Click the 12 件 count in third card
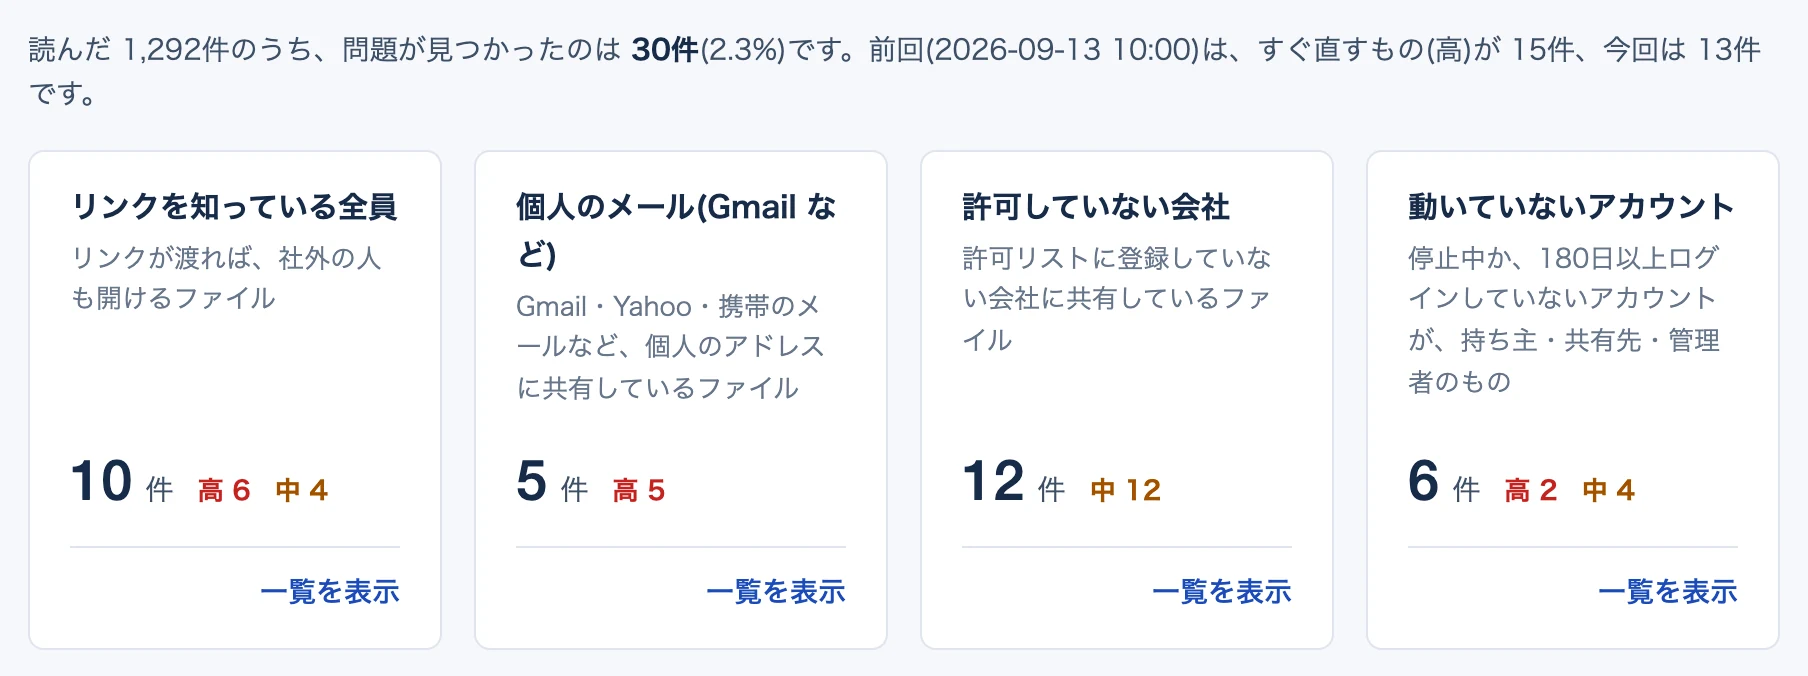 point(1014,482)
